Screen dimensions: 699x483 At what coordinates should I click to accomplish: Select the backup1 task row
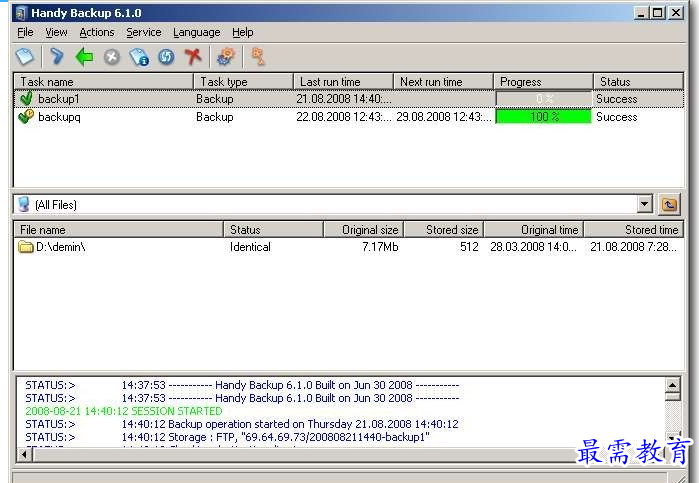[x=349, y=99]
